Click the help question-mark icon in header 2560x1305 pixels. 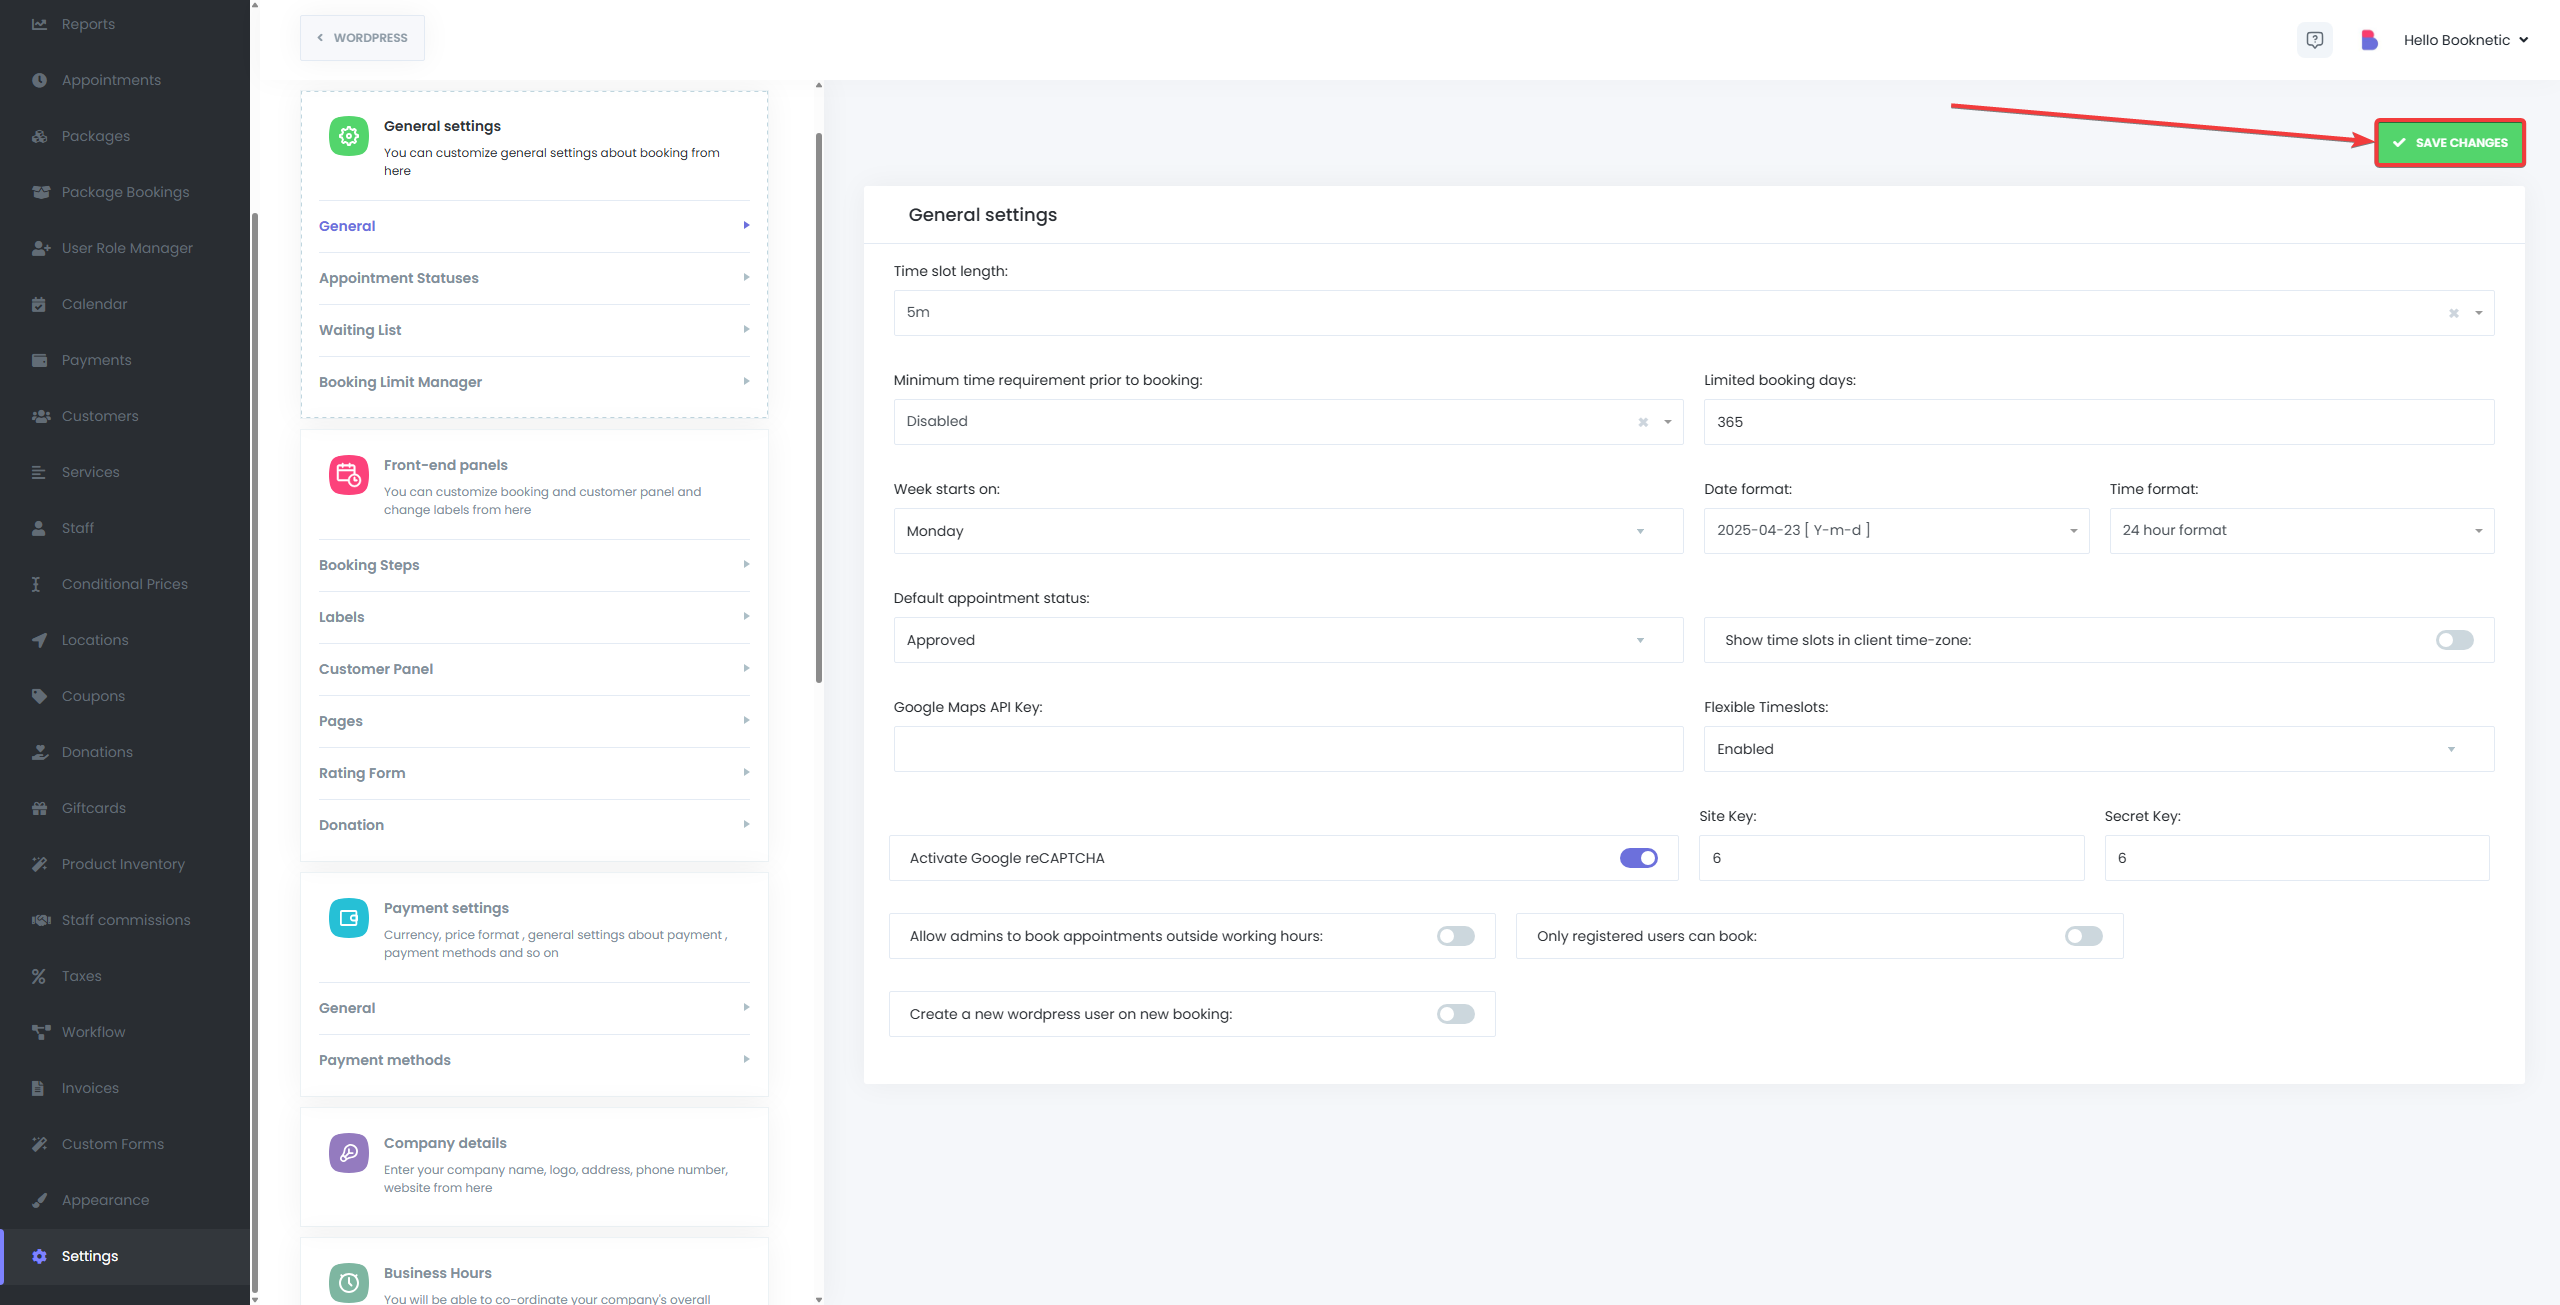[2314, 40]
